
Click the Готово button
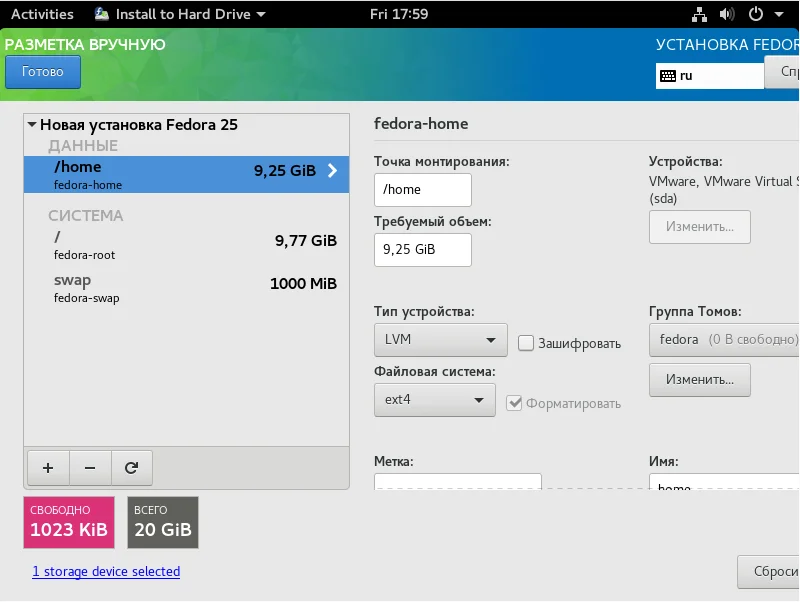[43, 72]
